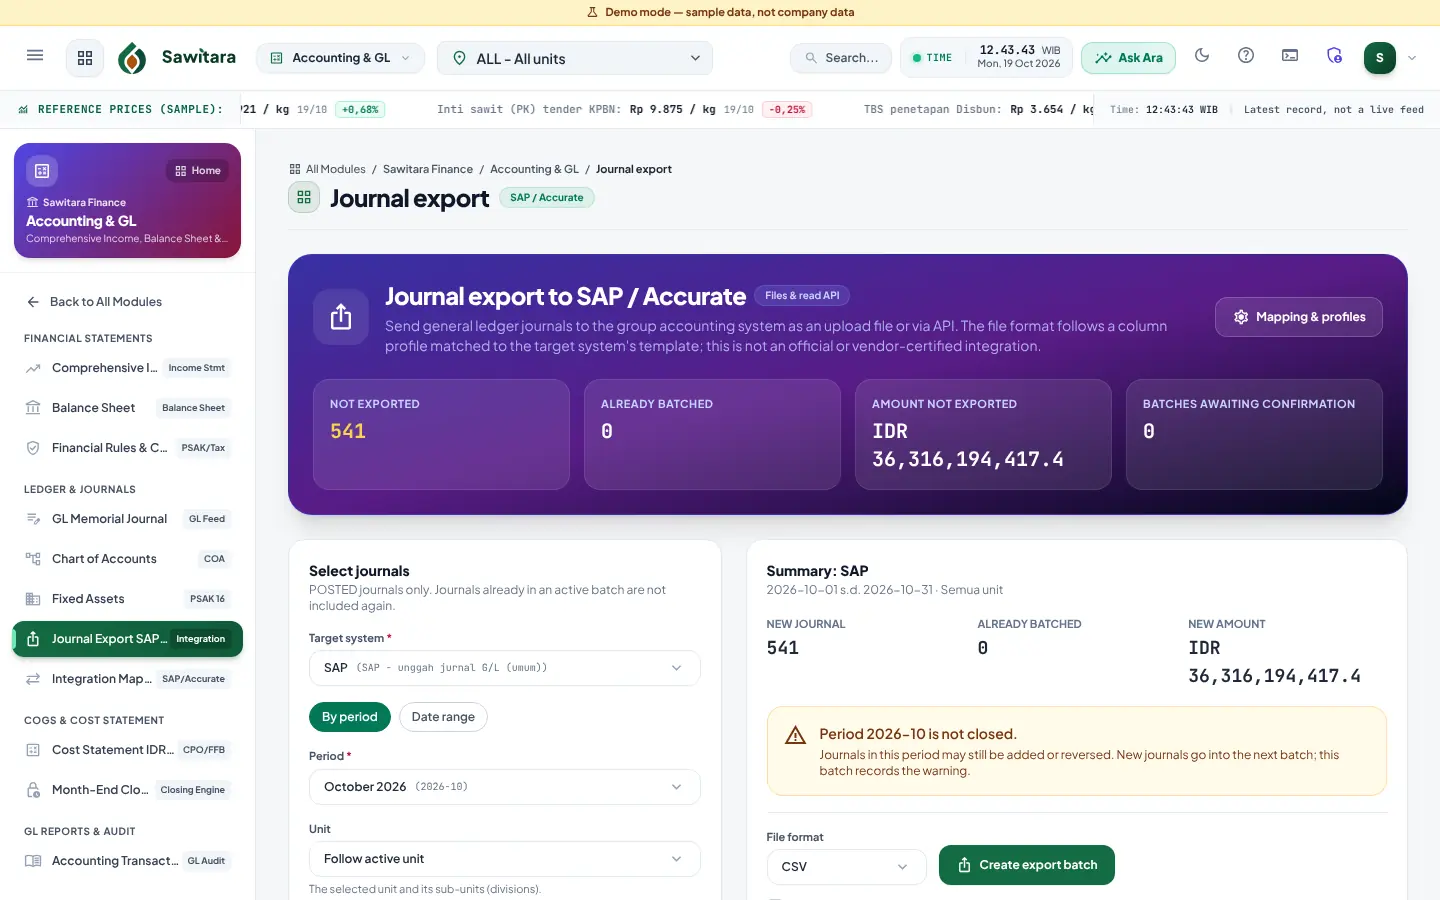Open the Target system SAP dropdown
This screenshot has width=1440, height=900.
pos(505,668)
